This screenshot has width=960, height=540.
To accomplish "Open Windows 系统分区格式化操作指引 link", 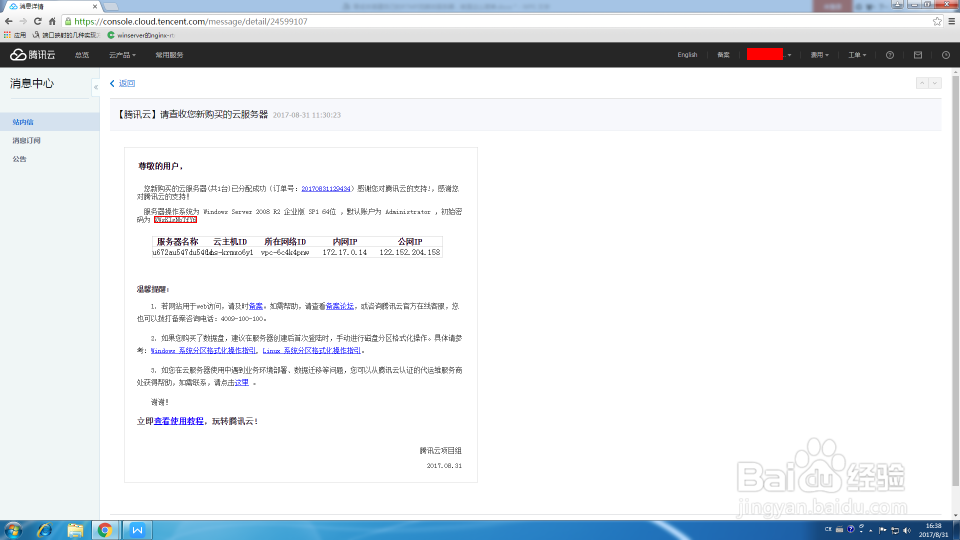I will pyautogui.click(x=203, y=351).
